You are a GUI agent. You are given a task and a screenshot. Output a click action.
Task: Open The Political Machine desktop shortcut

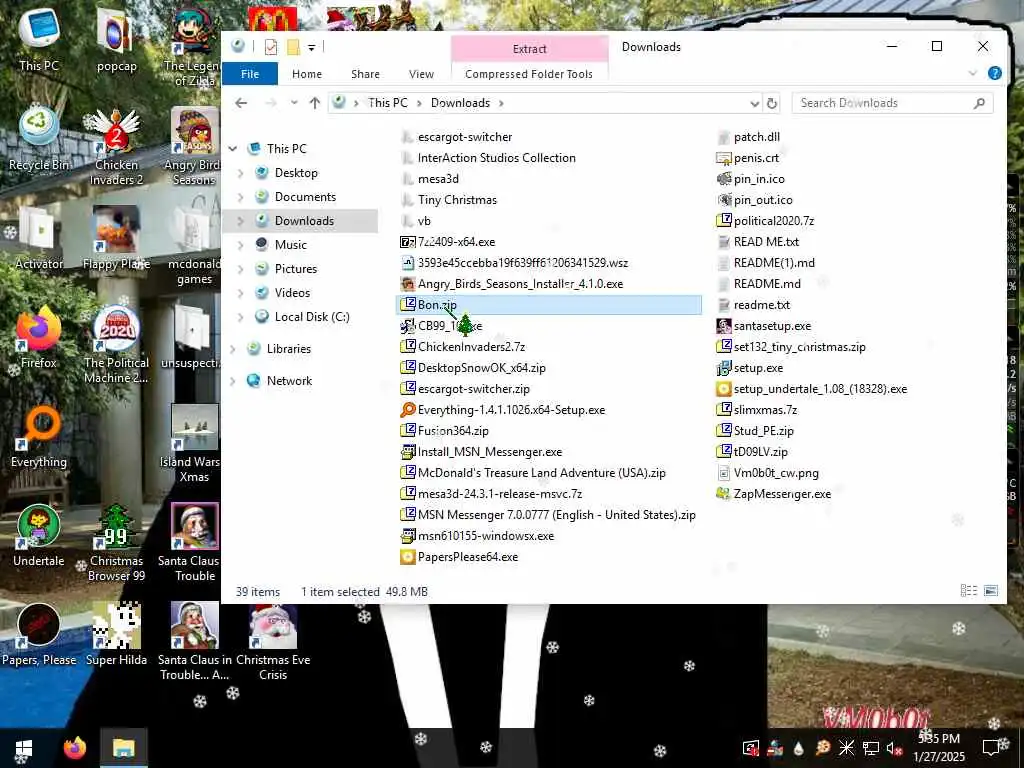pyautogui.click(x=116, y=345)
